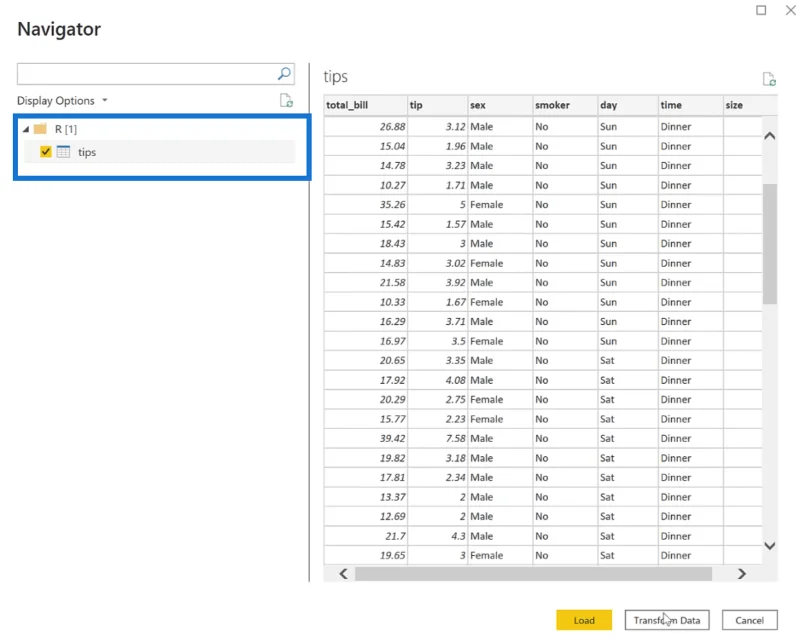Image resolution: width=800 pixels, height=643 pixels.
Task: Click the 3.18 tip cell
Action: 437,458
